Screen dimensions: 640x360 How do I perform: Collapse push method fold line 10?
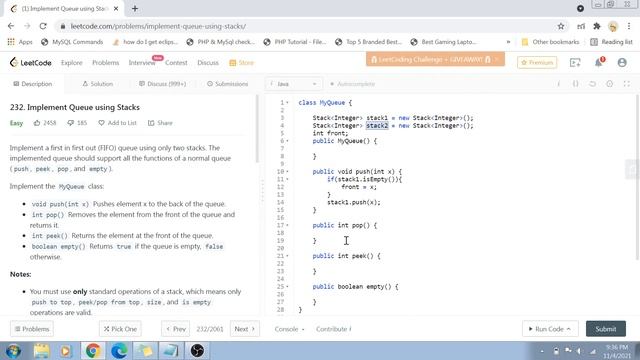(x=287, y=172)
